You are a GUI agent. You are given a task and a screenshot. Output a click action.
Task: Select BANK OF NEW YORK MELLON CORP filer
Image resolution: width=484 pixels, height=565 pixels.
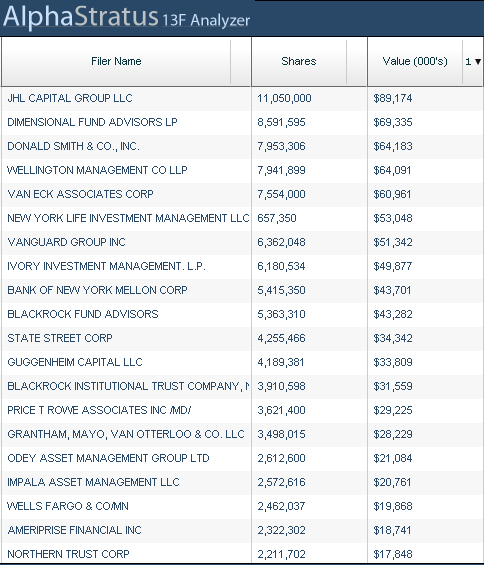(97, 290)
